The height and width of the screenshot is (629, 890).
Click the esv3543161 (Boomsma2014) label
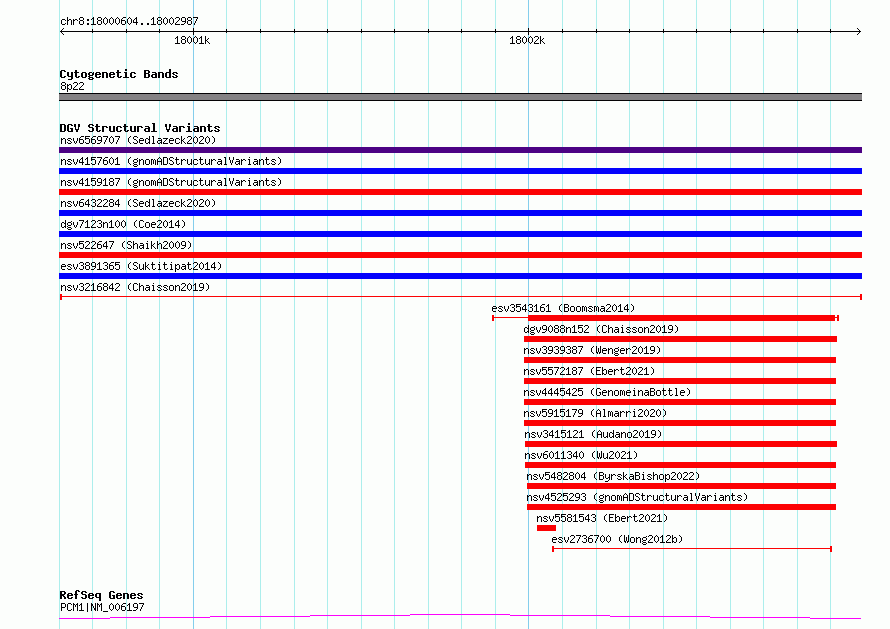click(563, 308)
